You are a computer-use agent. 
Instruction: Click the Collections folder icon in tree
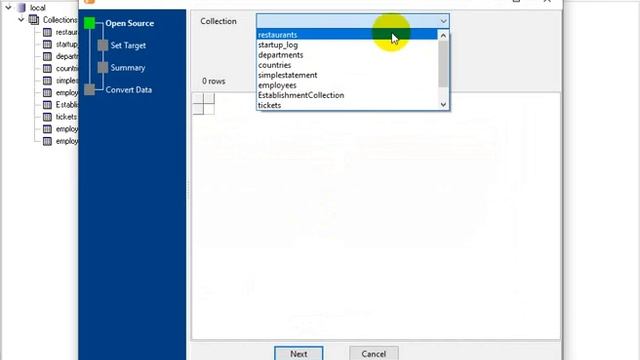(34, 20)
